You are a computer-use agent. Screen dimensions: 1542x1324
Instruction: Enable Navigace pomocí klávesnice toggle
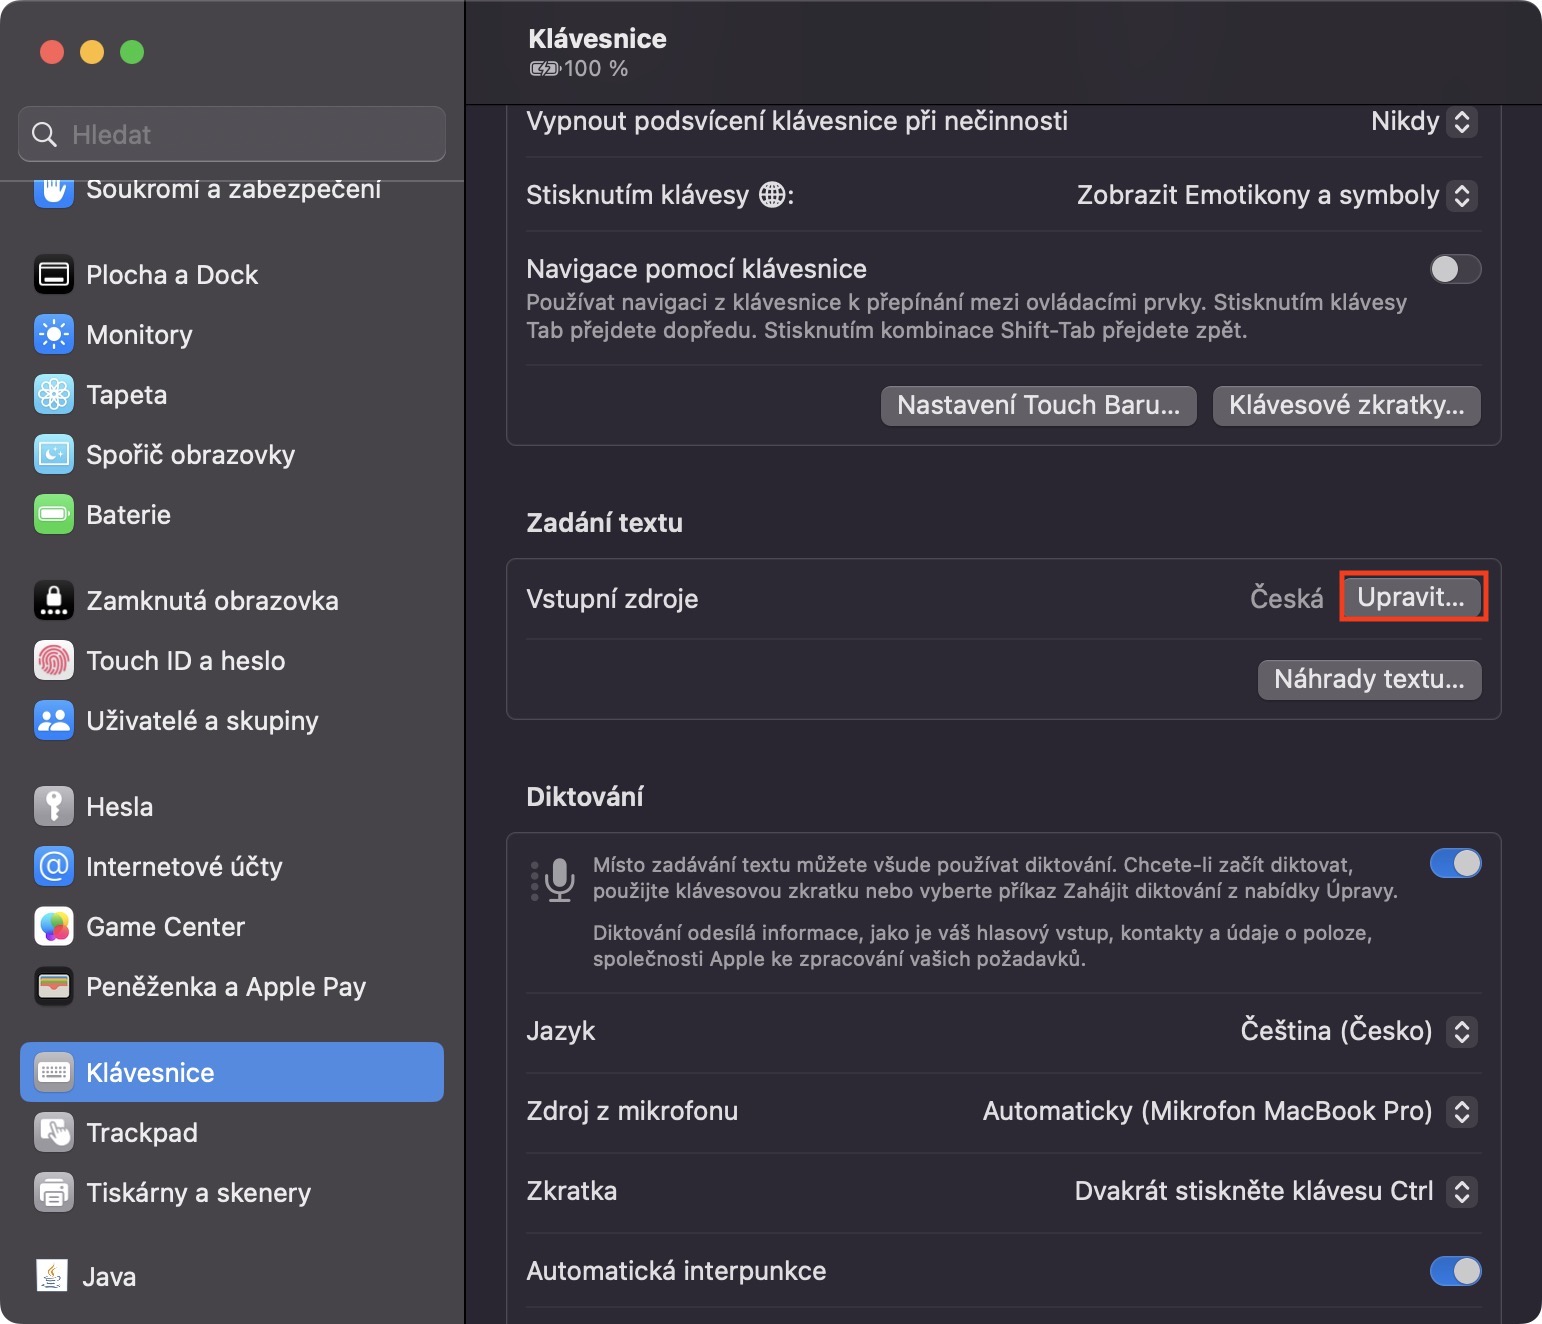1455,269
